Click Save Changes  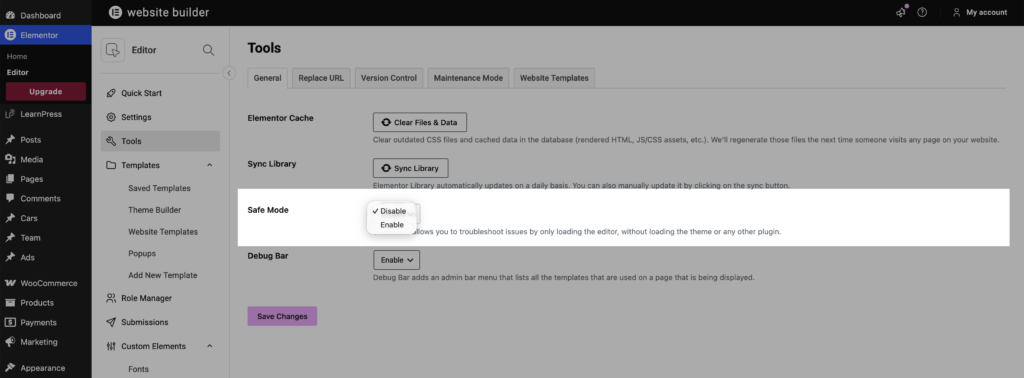[282, 316]
